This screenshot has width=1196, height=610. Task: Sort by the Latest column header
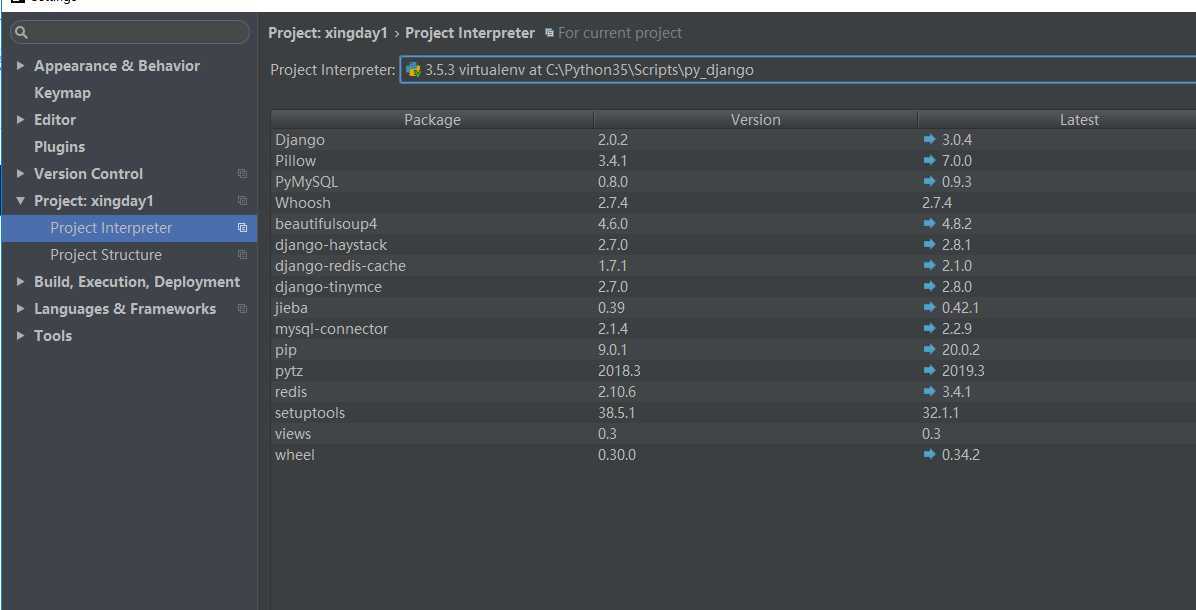click(x=1057, y=120)
